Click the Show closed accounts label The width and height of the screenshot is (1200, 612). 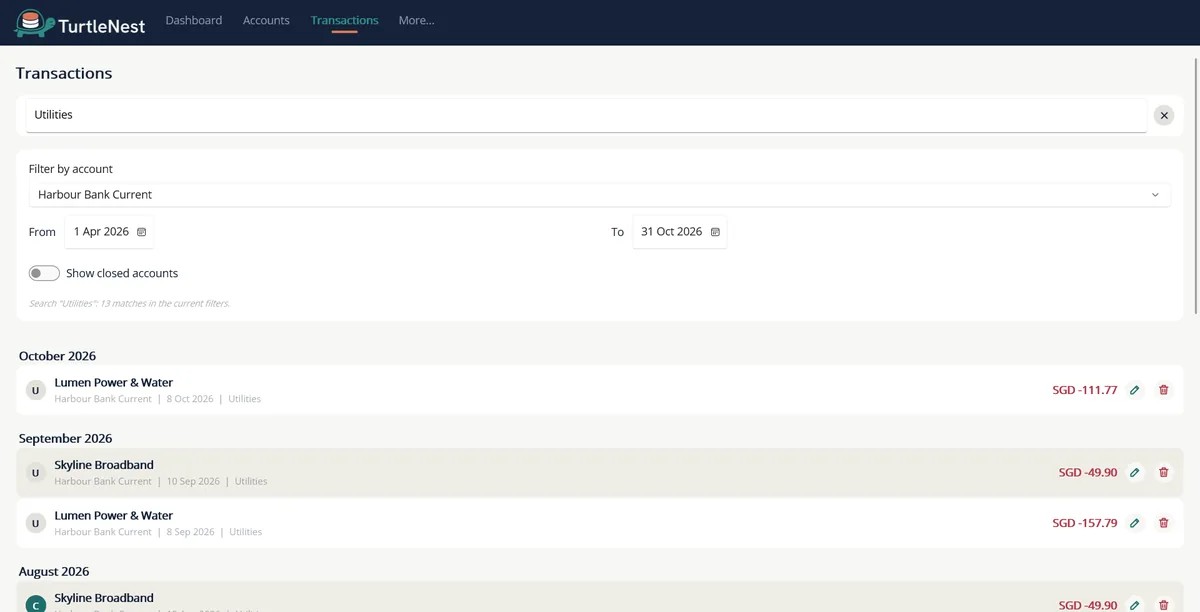122,273
